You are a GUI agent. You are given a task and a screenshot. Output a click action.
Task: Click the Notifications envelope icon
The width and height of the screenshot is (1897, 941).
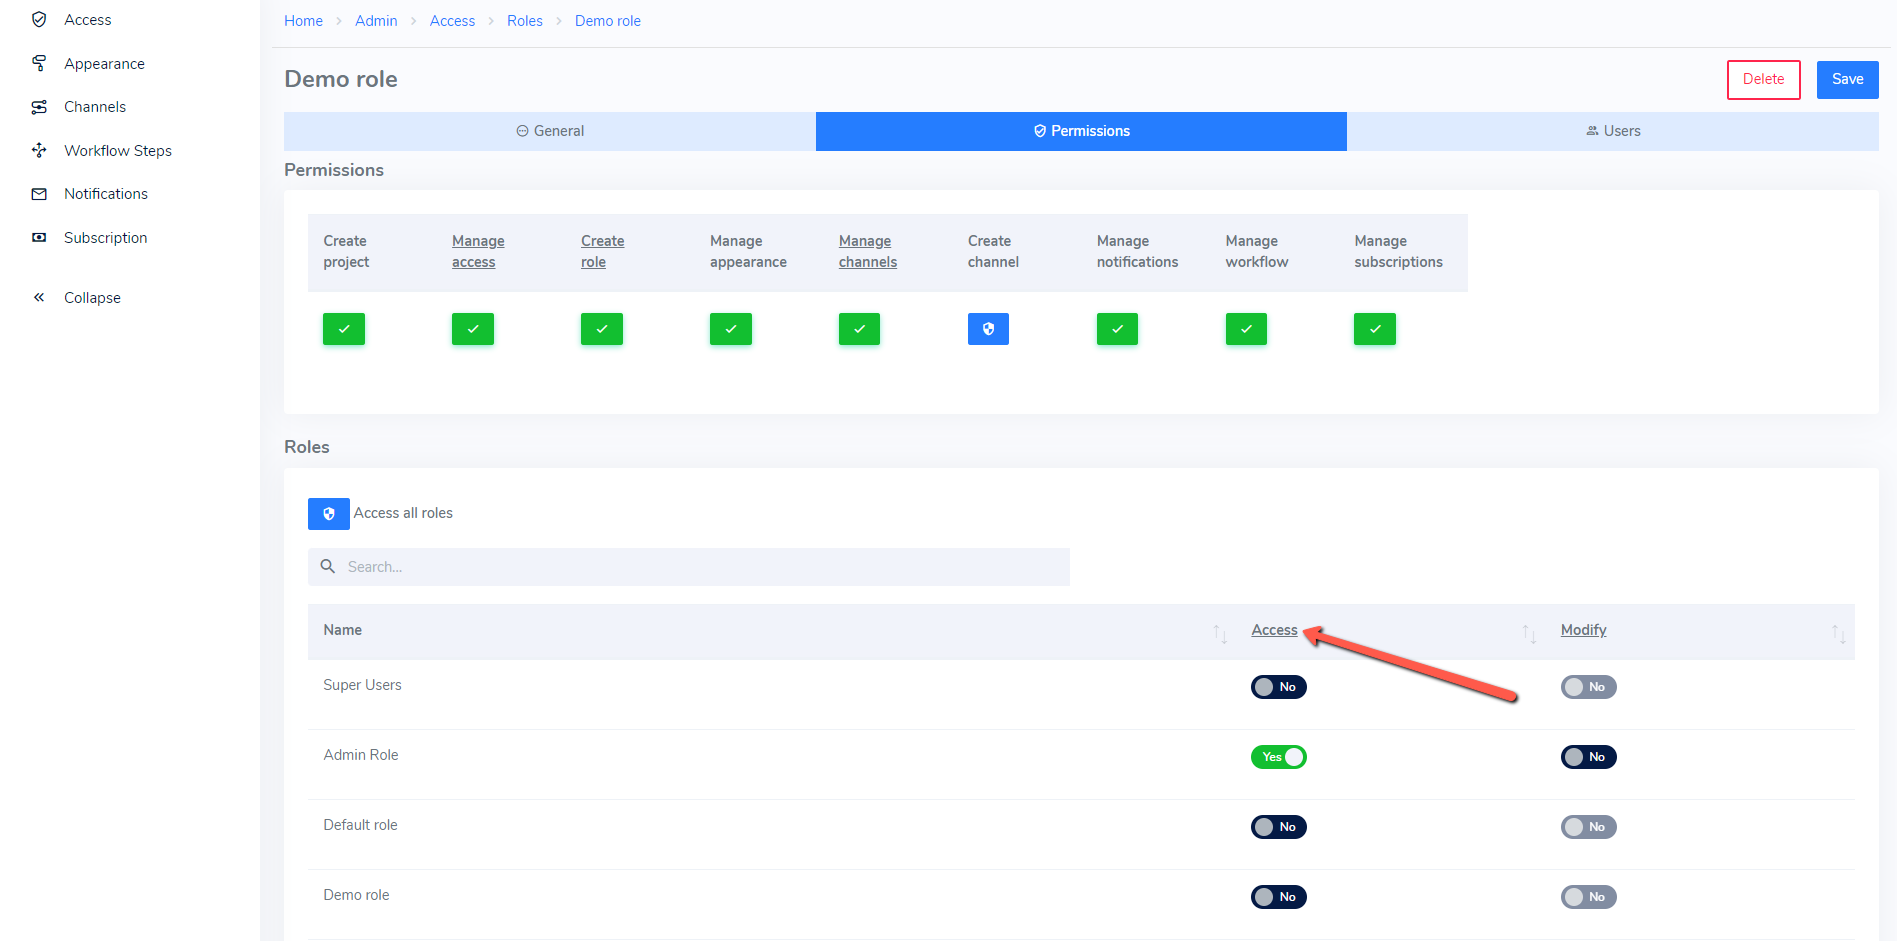point(39,194)
